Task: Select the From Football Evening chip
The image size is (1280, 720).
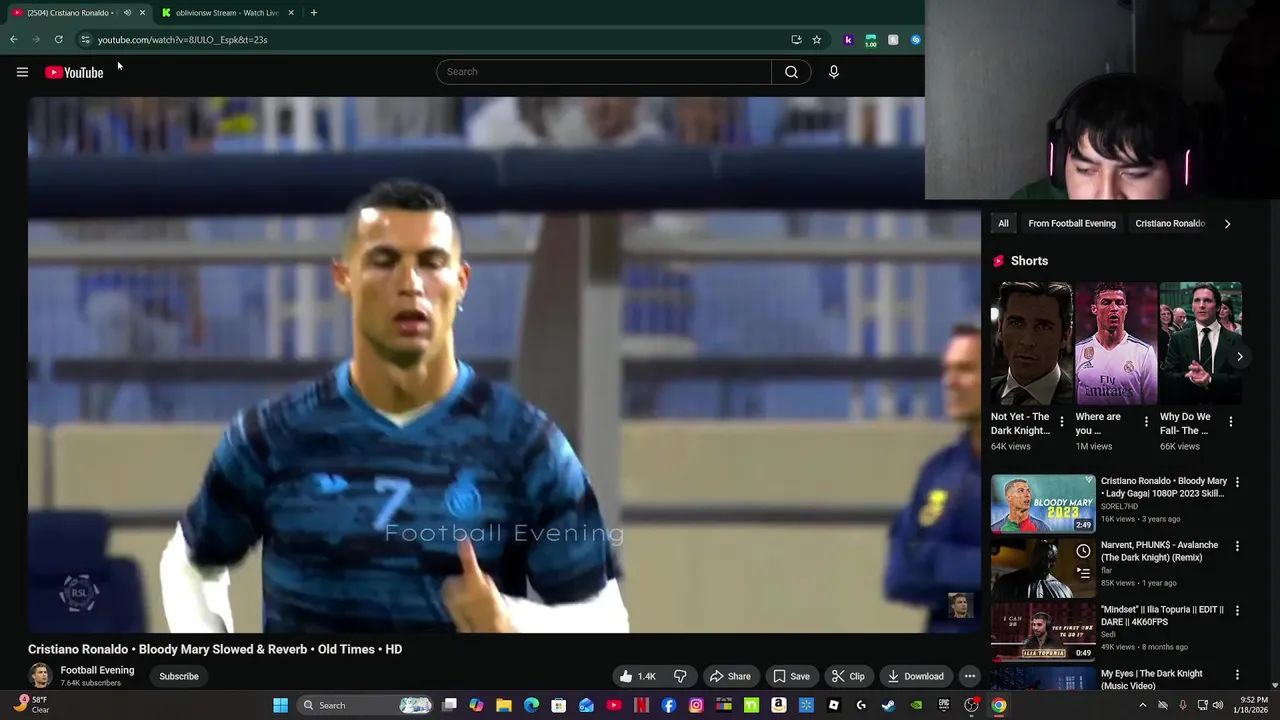Action: point(1072,223)
